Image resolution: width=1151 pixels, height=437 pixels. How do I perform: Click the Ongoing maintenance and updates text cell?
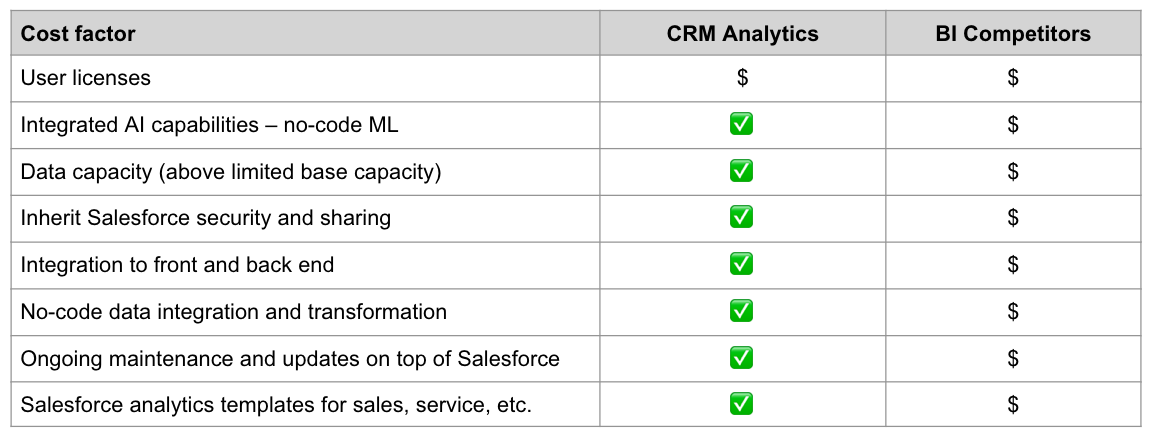[x=290, y=357]
